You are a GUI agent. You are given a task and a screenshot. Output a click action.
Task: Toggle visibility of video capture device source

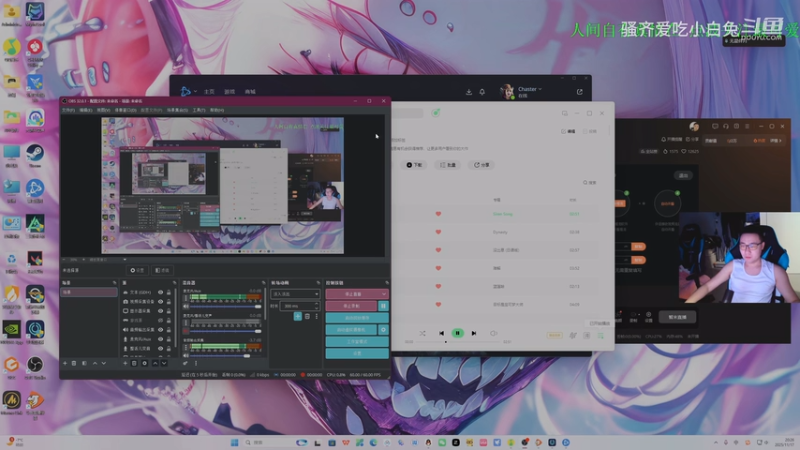coord(160,302)
